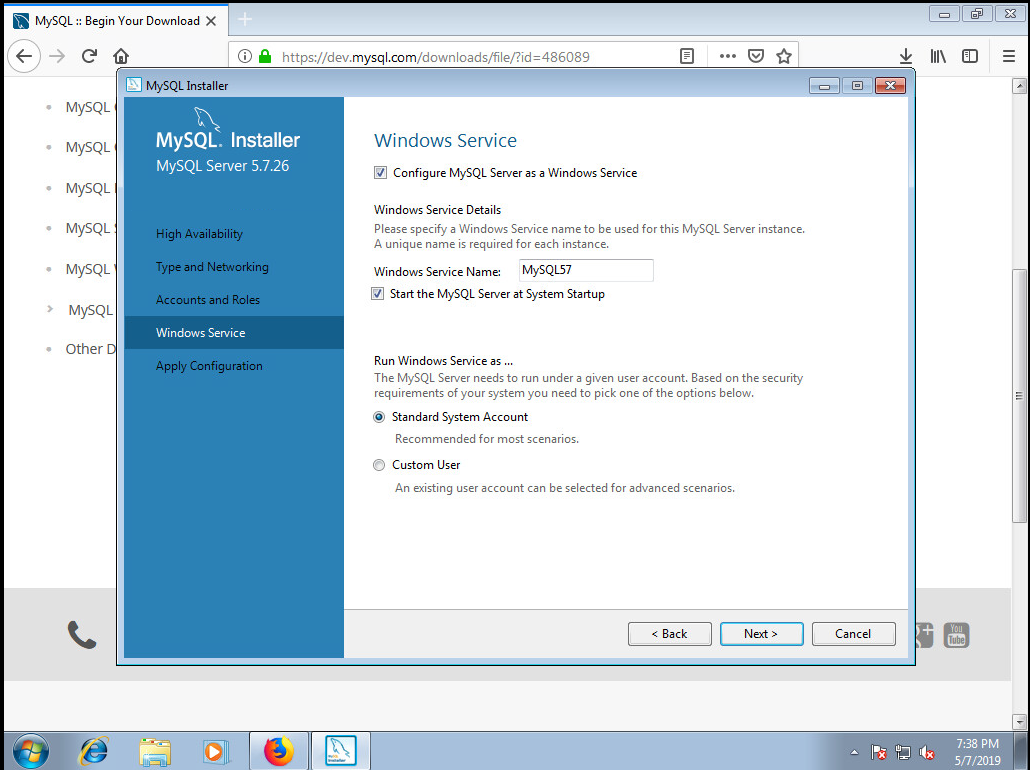
Task: Open Windows Media Player from taskbar
Action: pyautogui.click(x=215, y=751)
